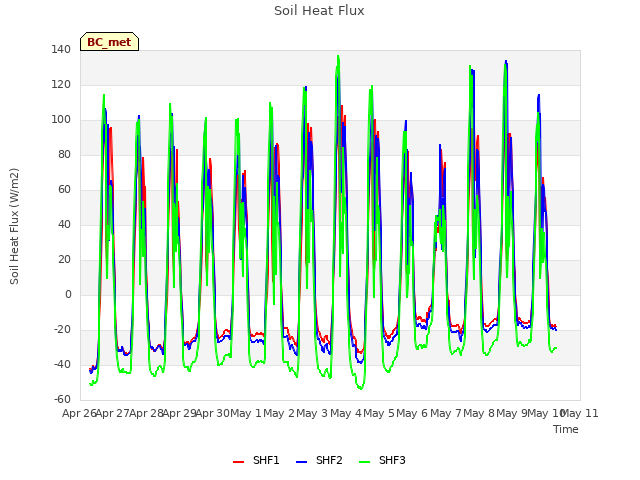Click the Apr 26 x-axis date label
The height and width of the screenshot is (480, 640).
coord(79,413)
